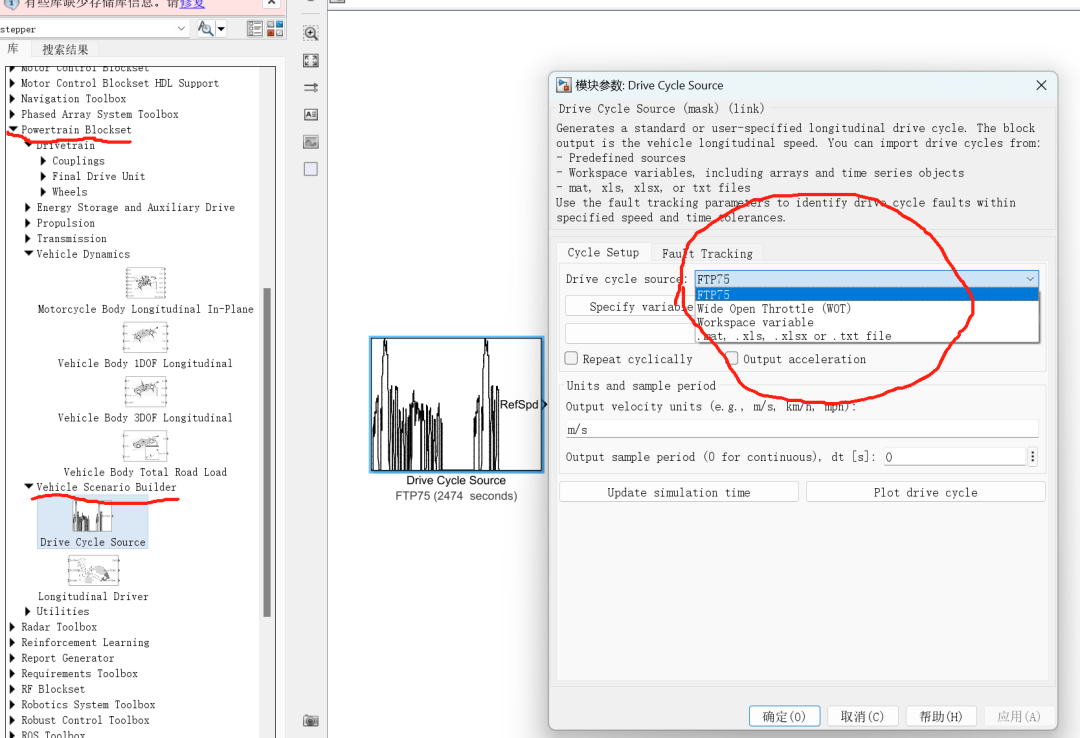Choose Workspace variable option
Viewport: 1080px width, 738px height.
755,322
